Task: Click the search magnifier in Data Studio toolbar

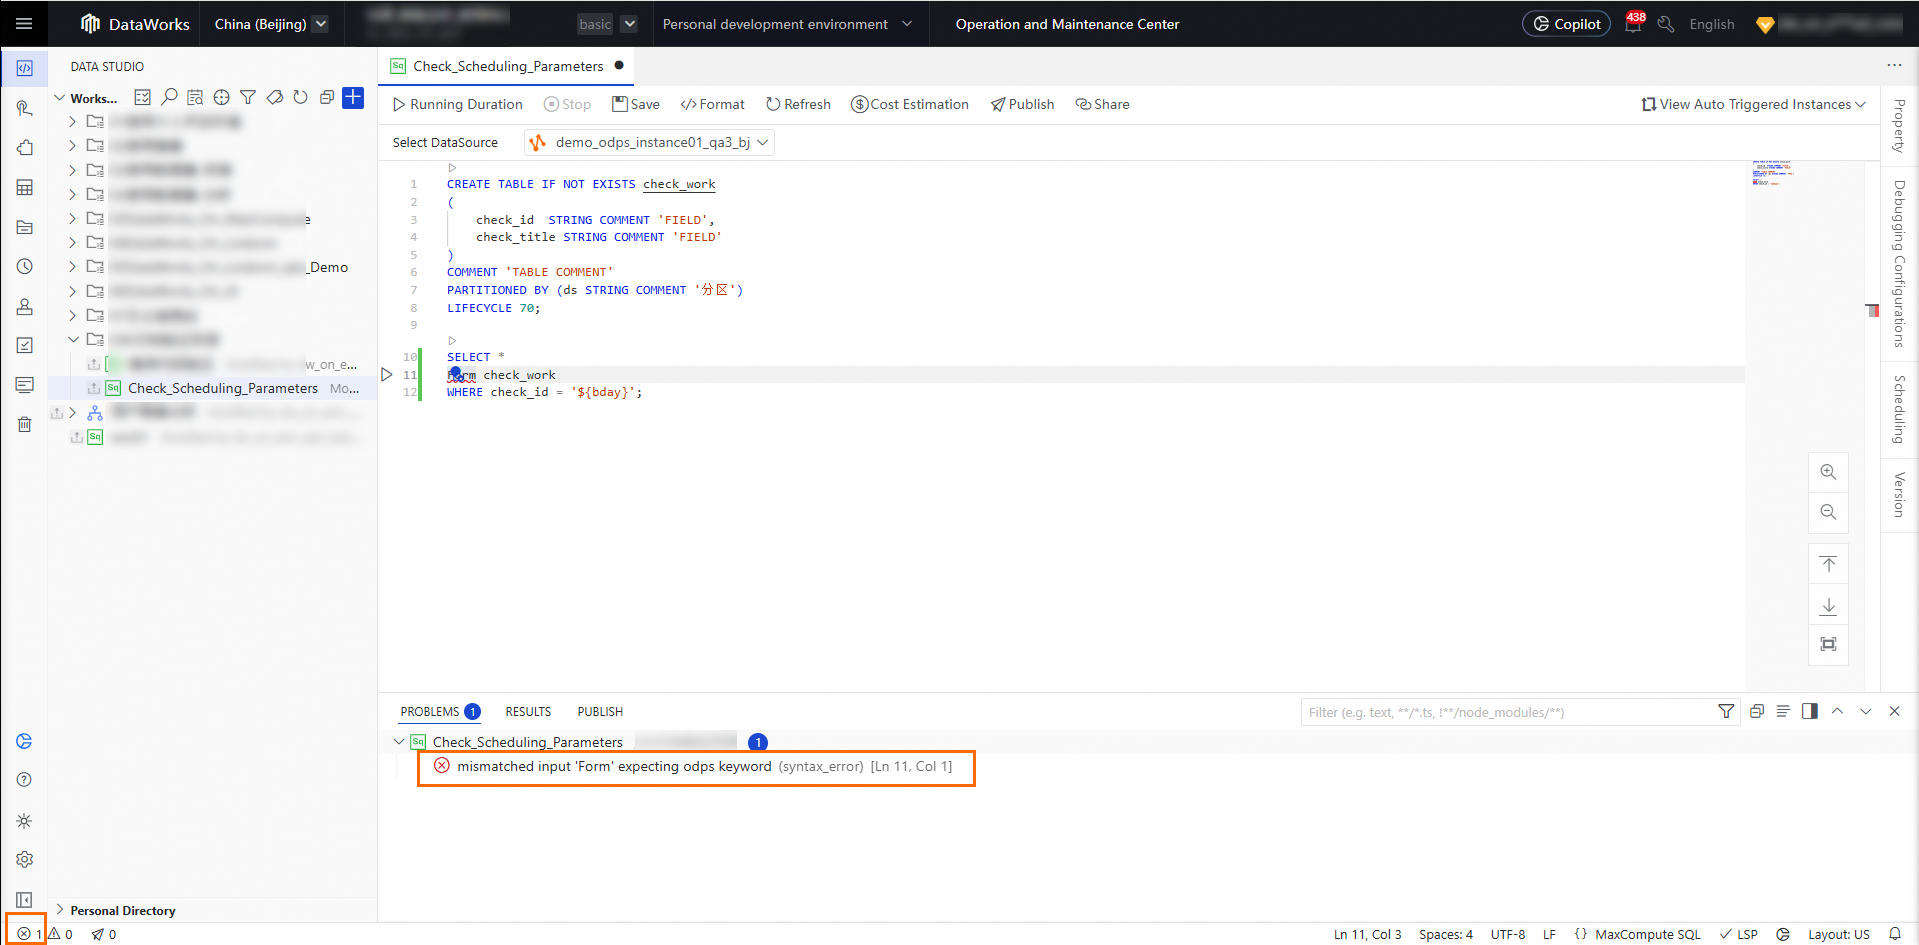Action: coord(170,97)
